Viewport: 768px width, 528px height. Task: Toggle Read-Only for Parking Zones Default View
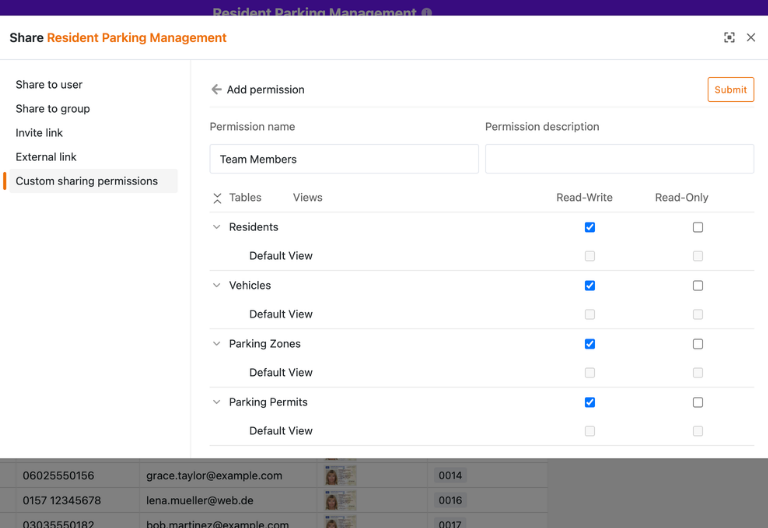698,373
